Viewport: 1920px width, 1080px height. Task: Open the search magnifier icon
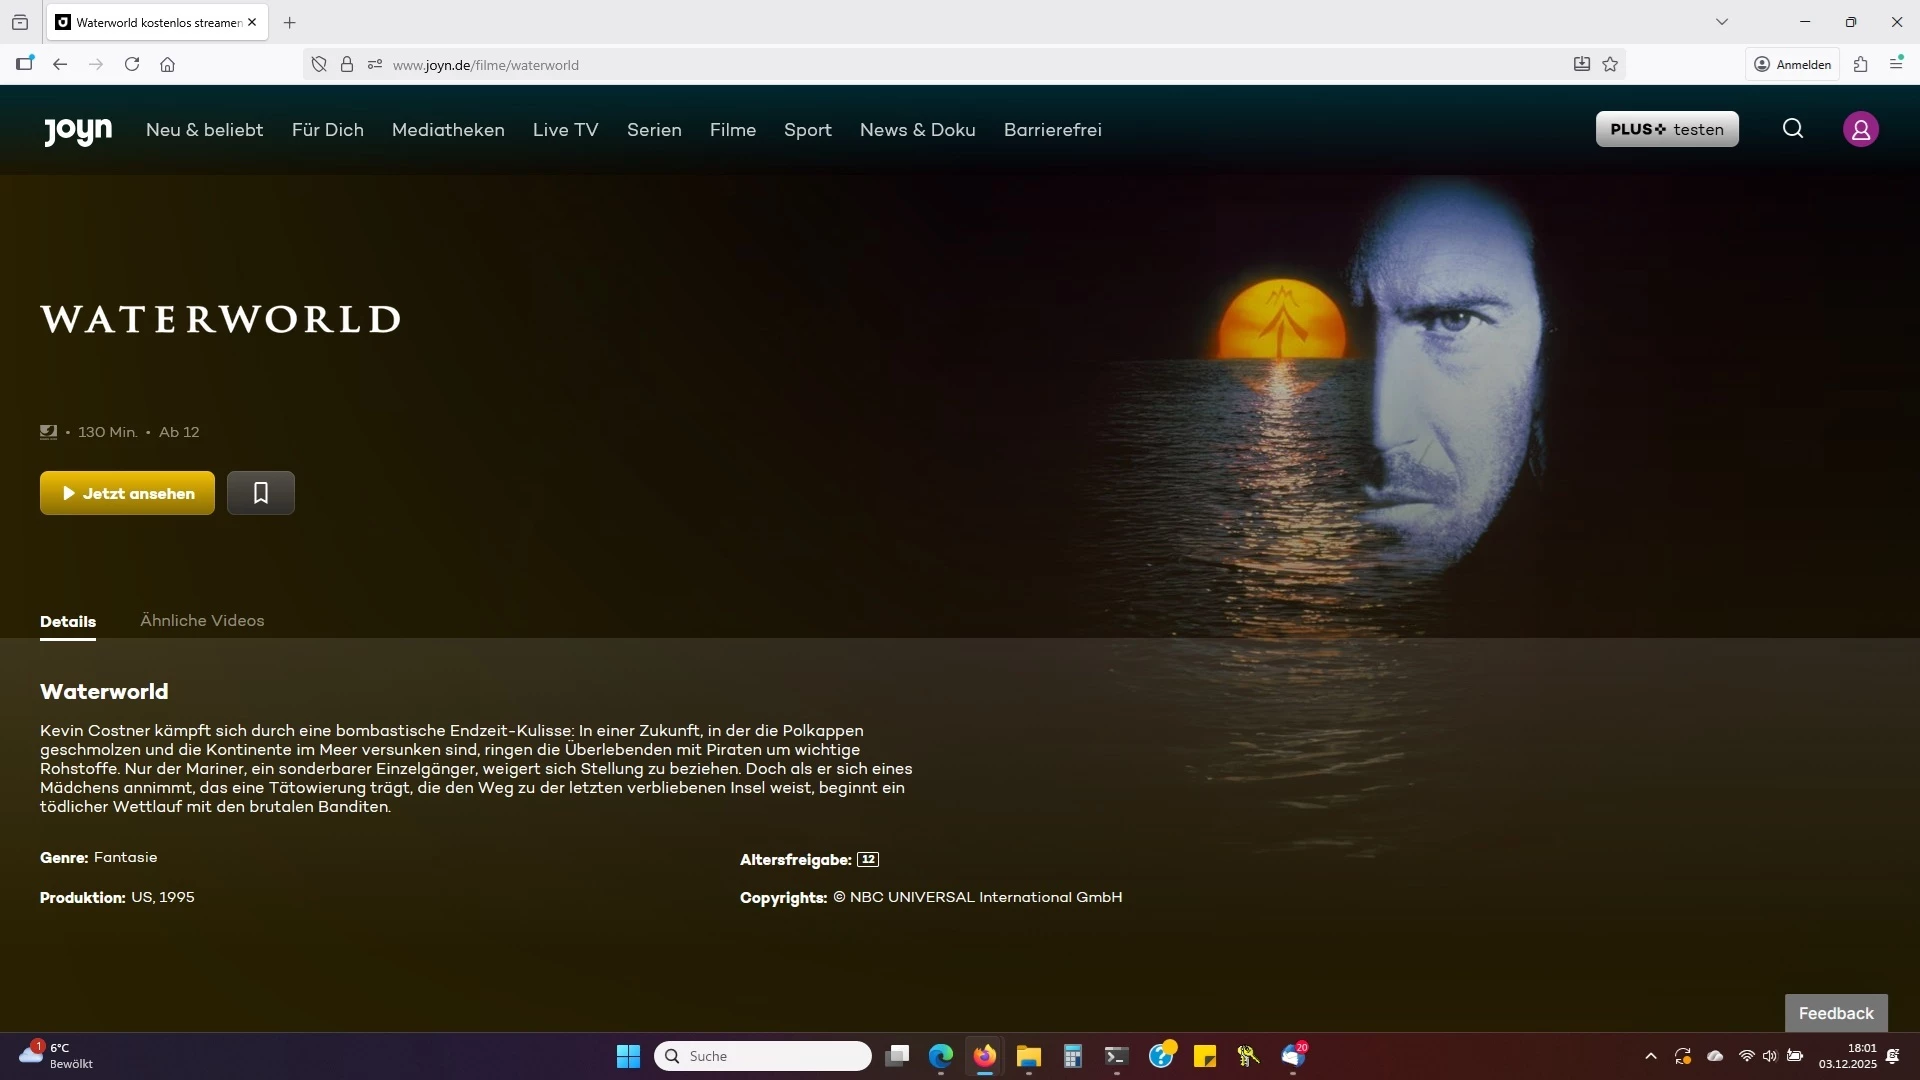click(1792, 129)
